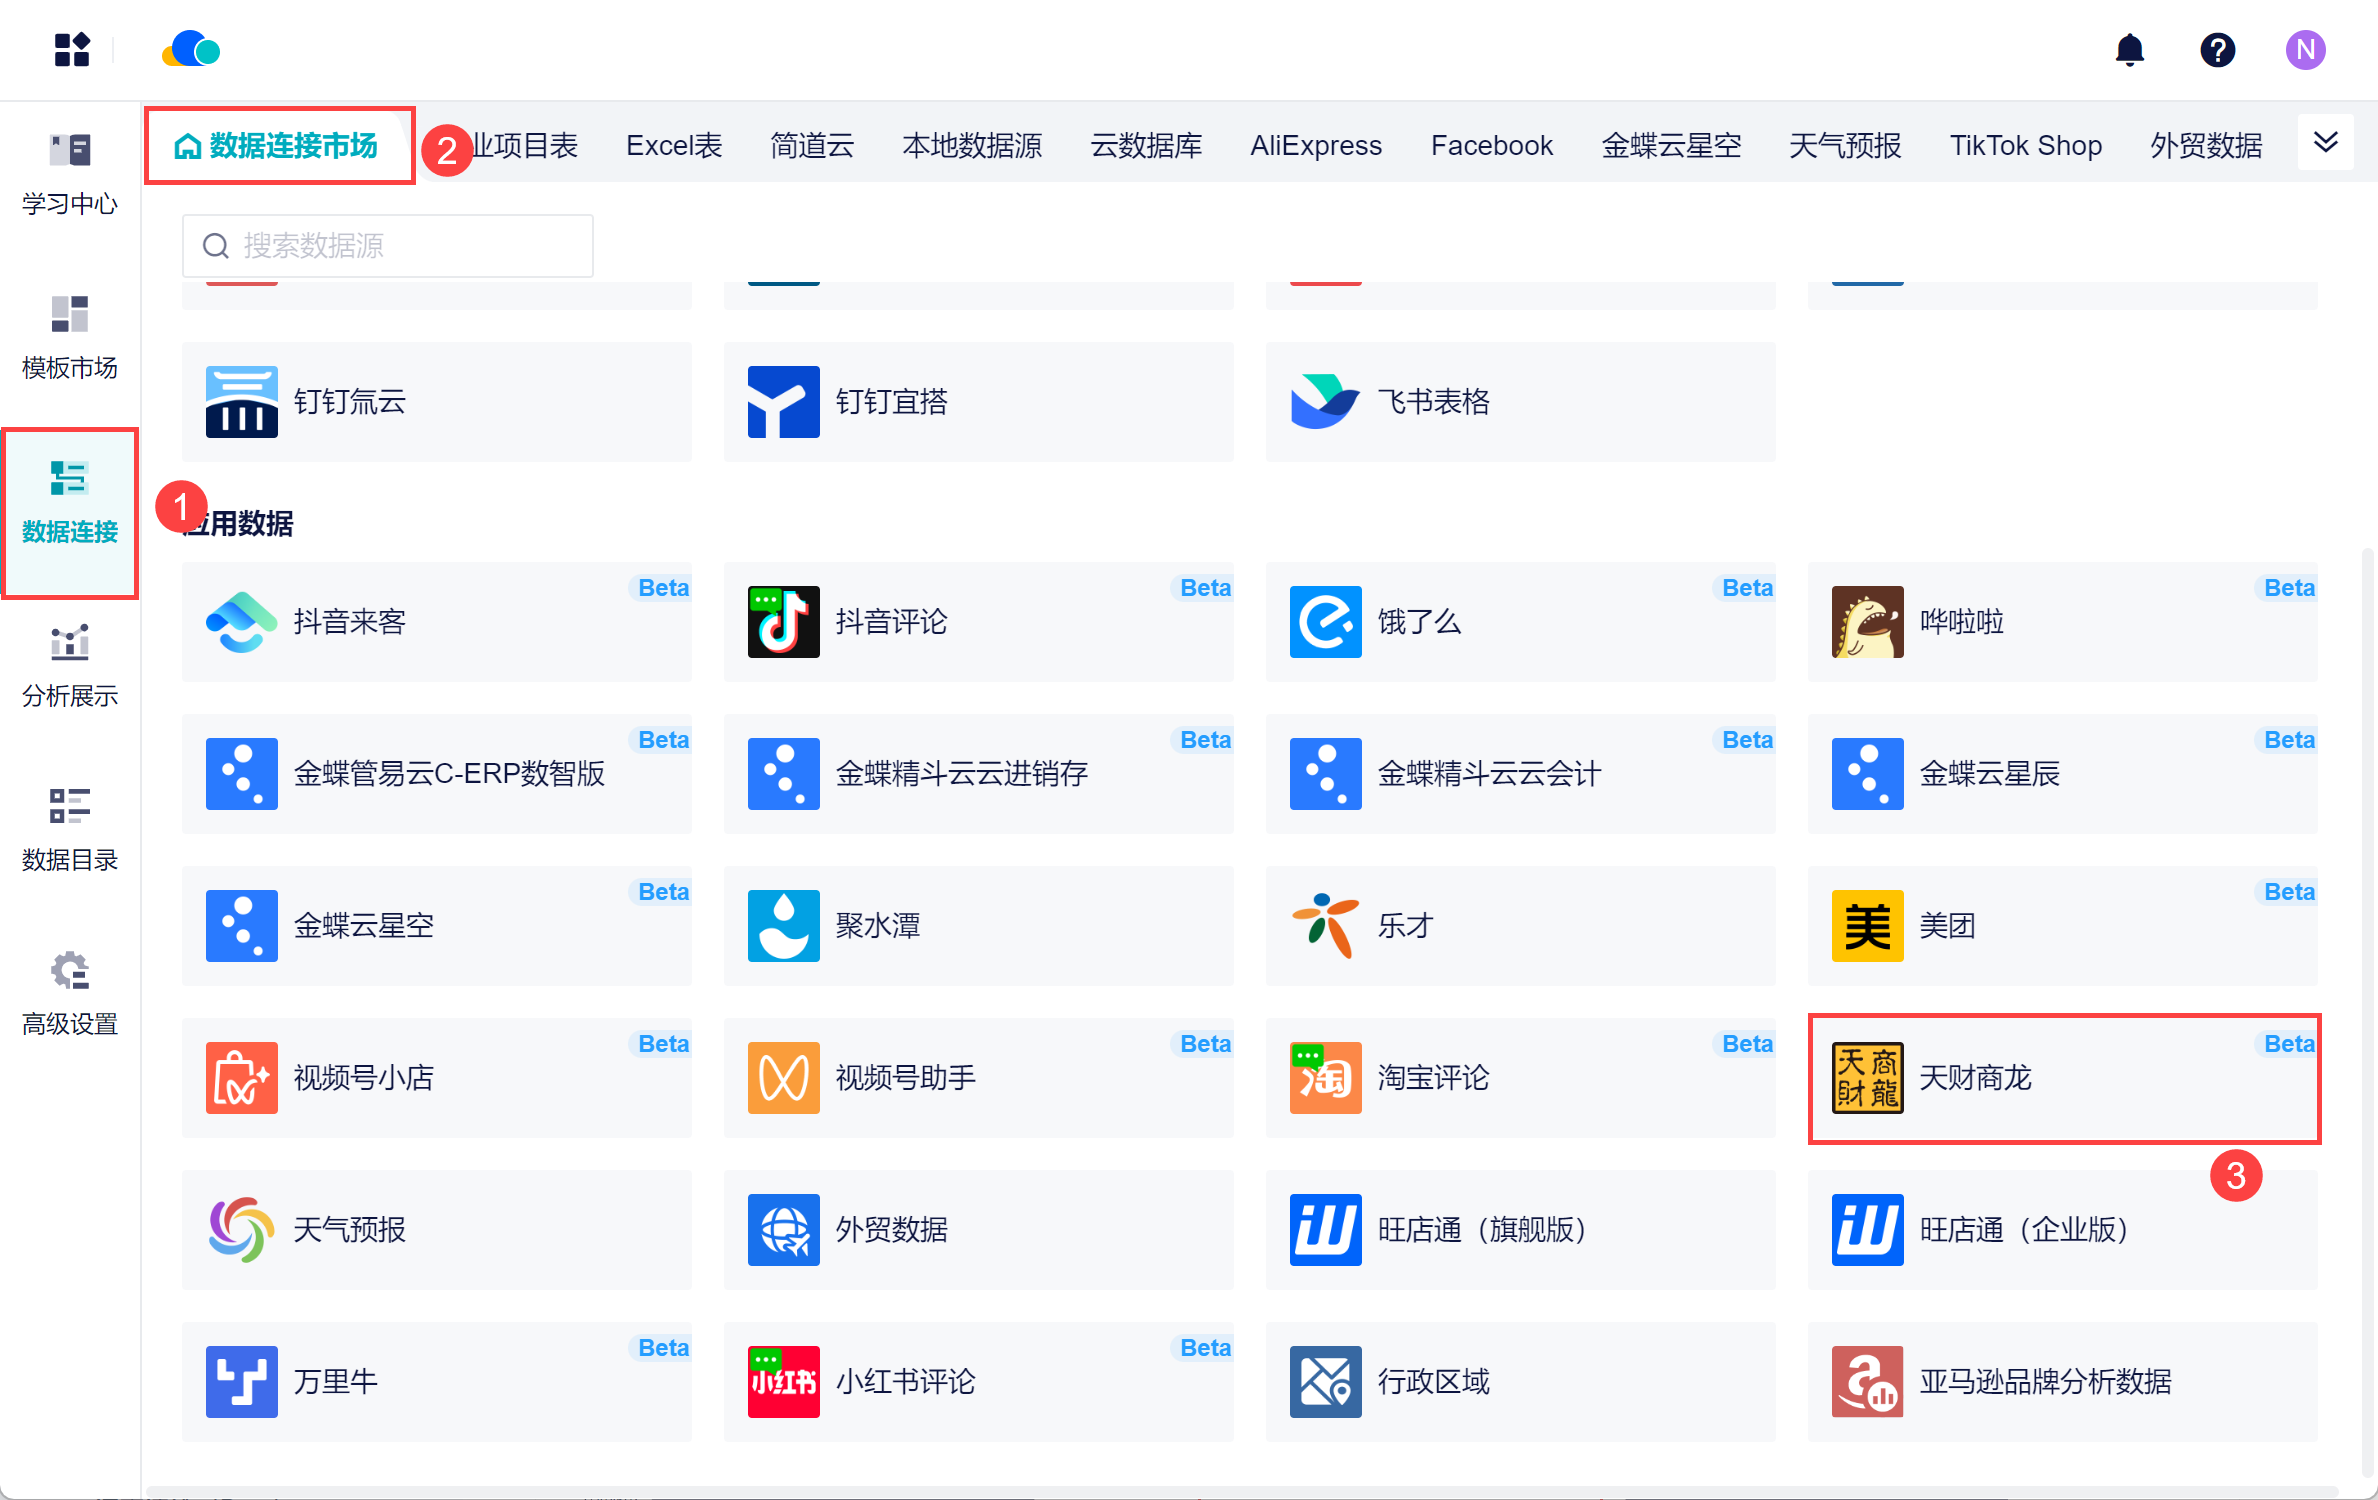2378x1500 pixels.
Task: Go to 学习中心 in sidebar
Action: [70, 173]
